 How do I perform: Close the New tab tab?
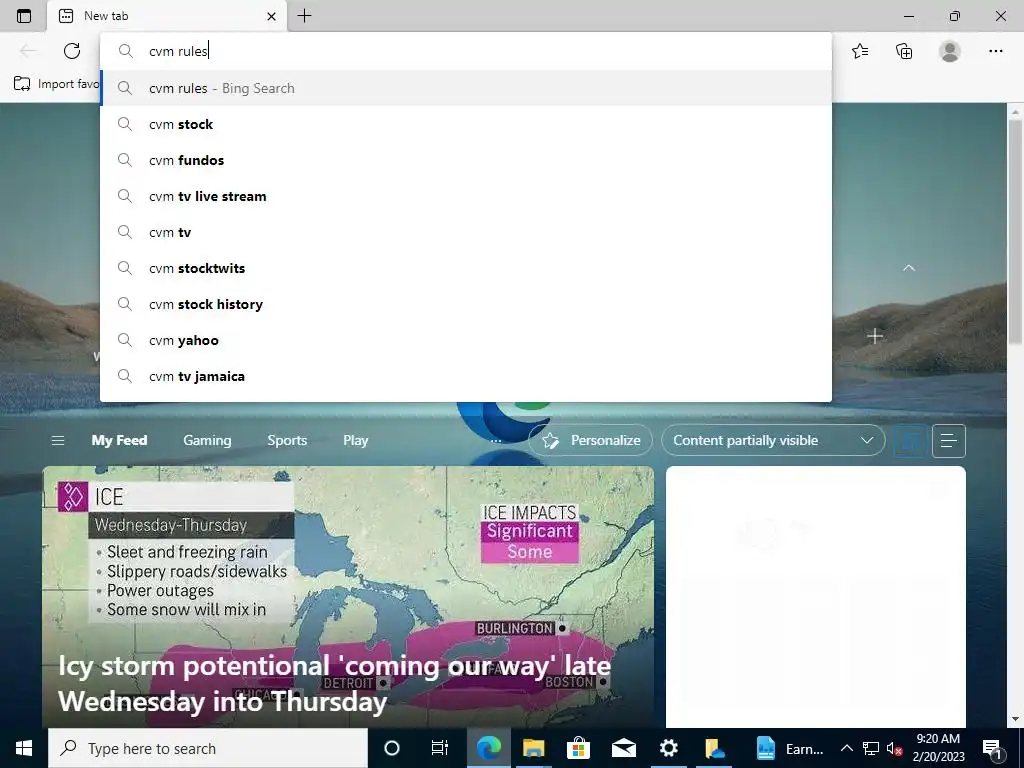(x=272, y=16)
